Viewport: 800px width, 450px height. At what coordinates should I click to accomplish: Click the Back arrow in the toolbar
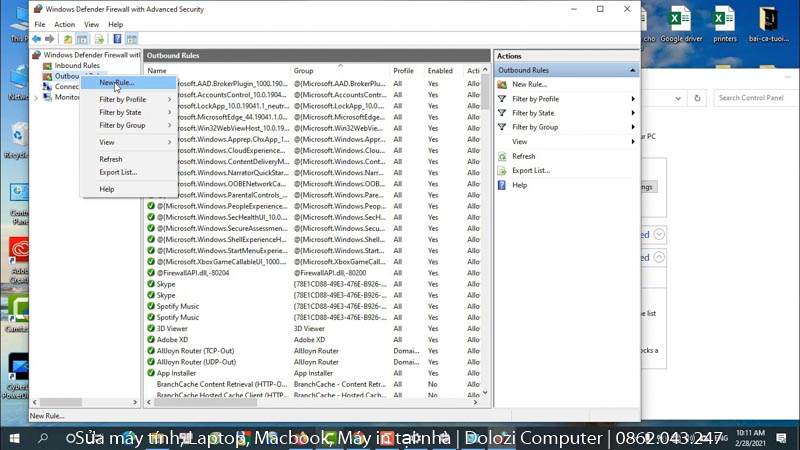point(36,39)
